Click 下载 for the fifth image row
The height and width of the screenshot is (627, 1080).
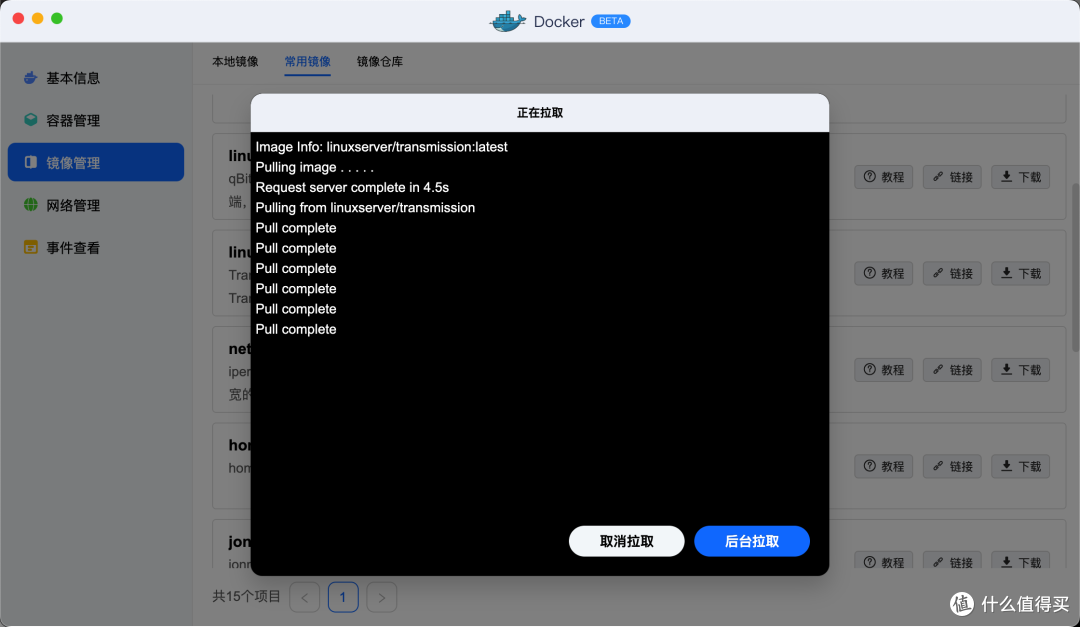pyautogui.click(x=1020, y=561)
